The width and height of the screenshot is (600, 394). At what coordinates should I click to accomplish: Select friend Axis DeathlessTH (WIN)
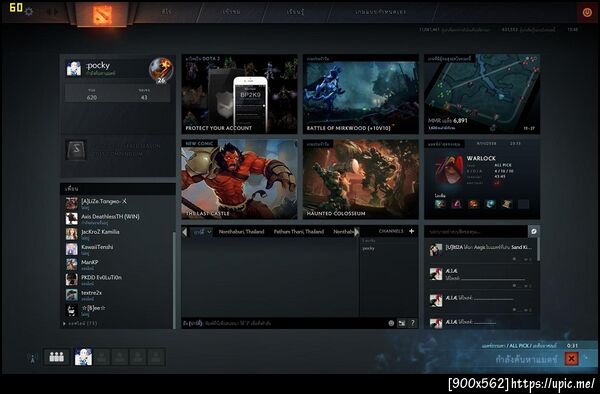tap(118, 219)
